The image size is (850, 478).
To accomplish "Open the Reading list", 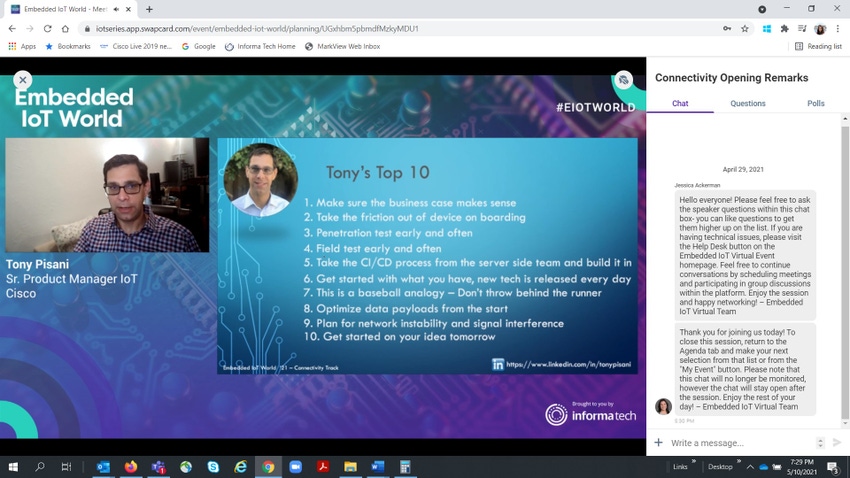I will [x=817, y=46].
